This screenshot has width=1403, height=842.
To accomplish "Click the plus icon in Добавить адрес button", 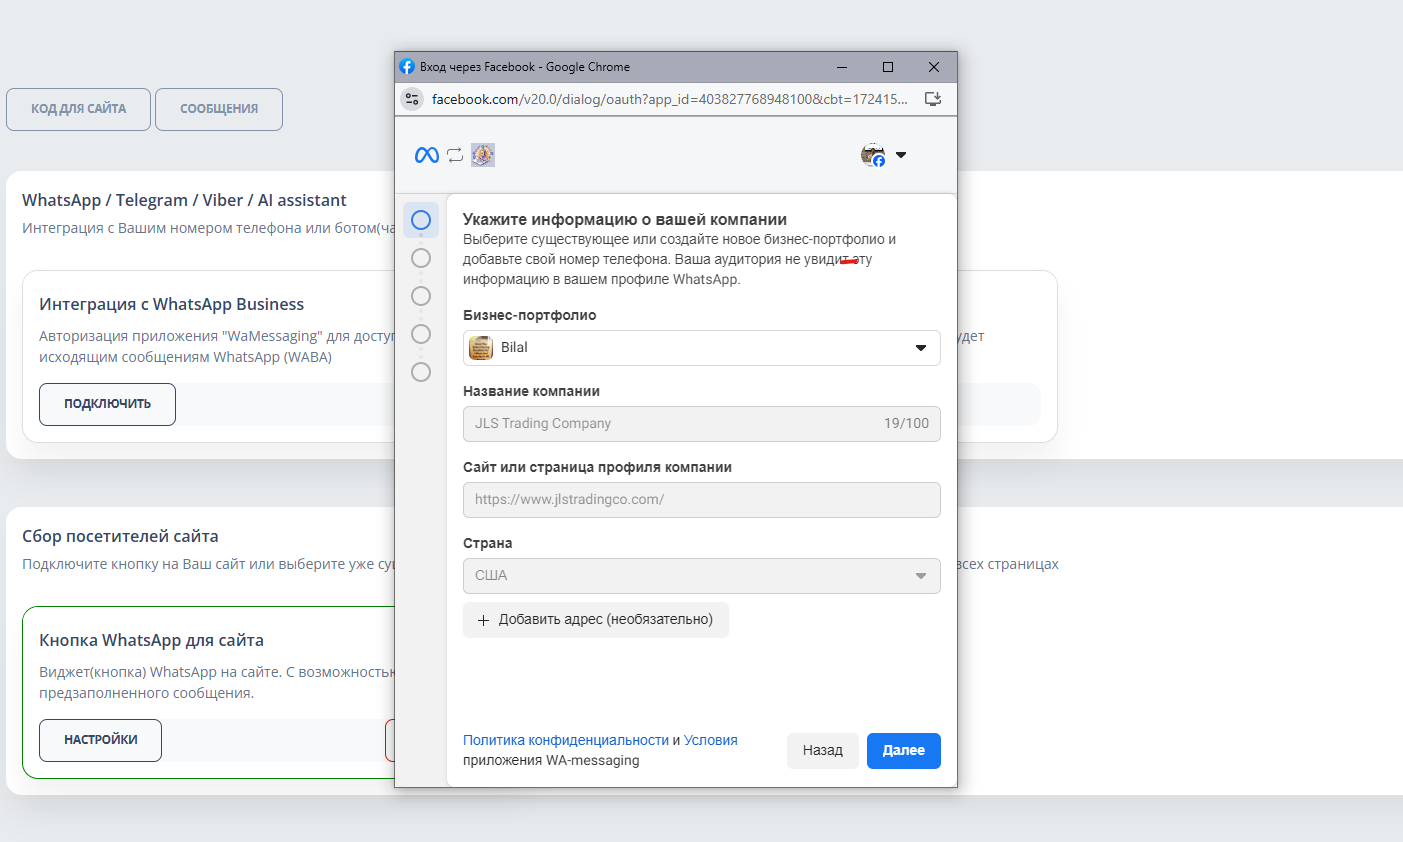I will 484,620.
